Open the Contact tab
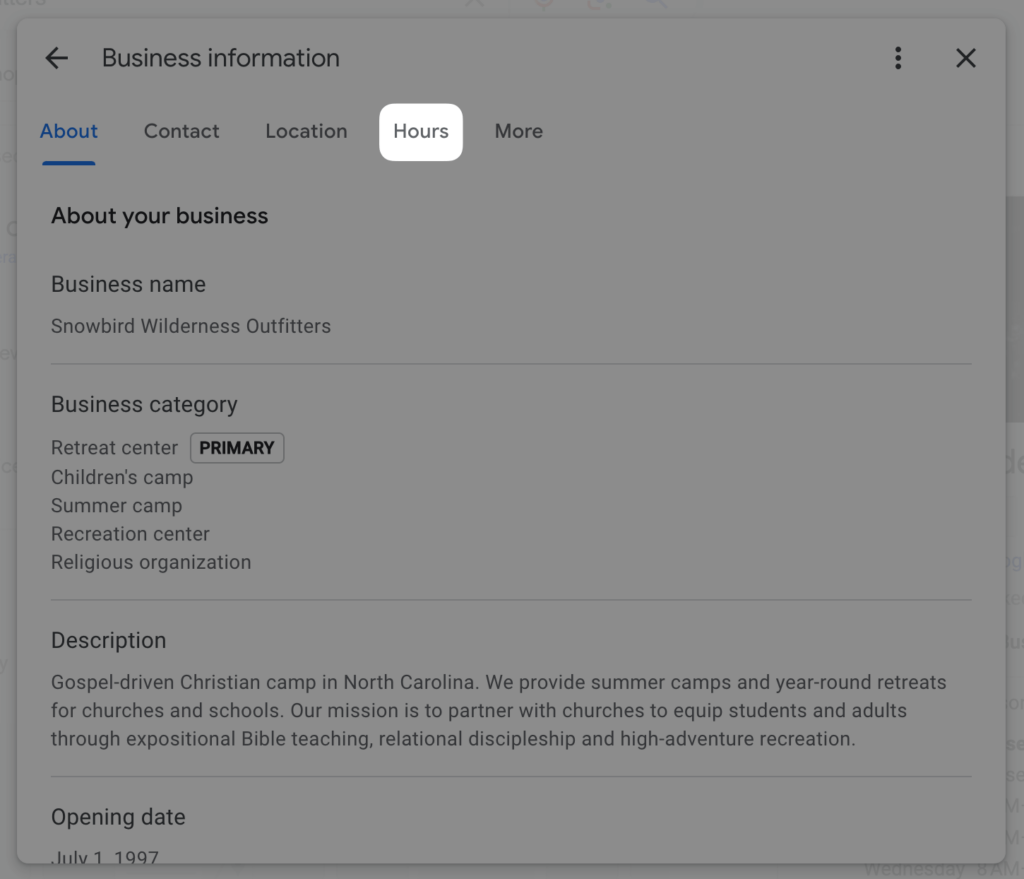 [182, 131]
